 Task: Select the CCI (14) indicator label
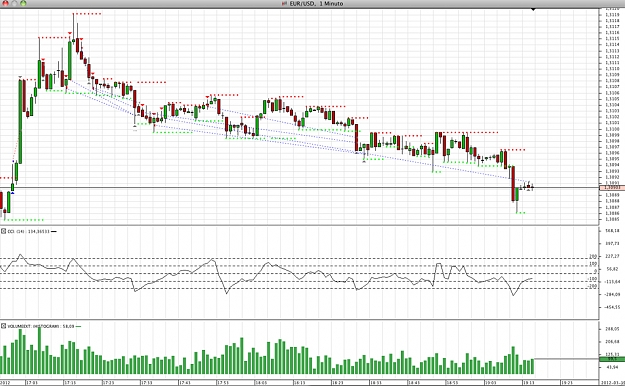point(28,231)
